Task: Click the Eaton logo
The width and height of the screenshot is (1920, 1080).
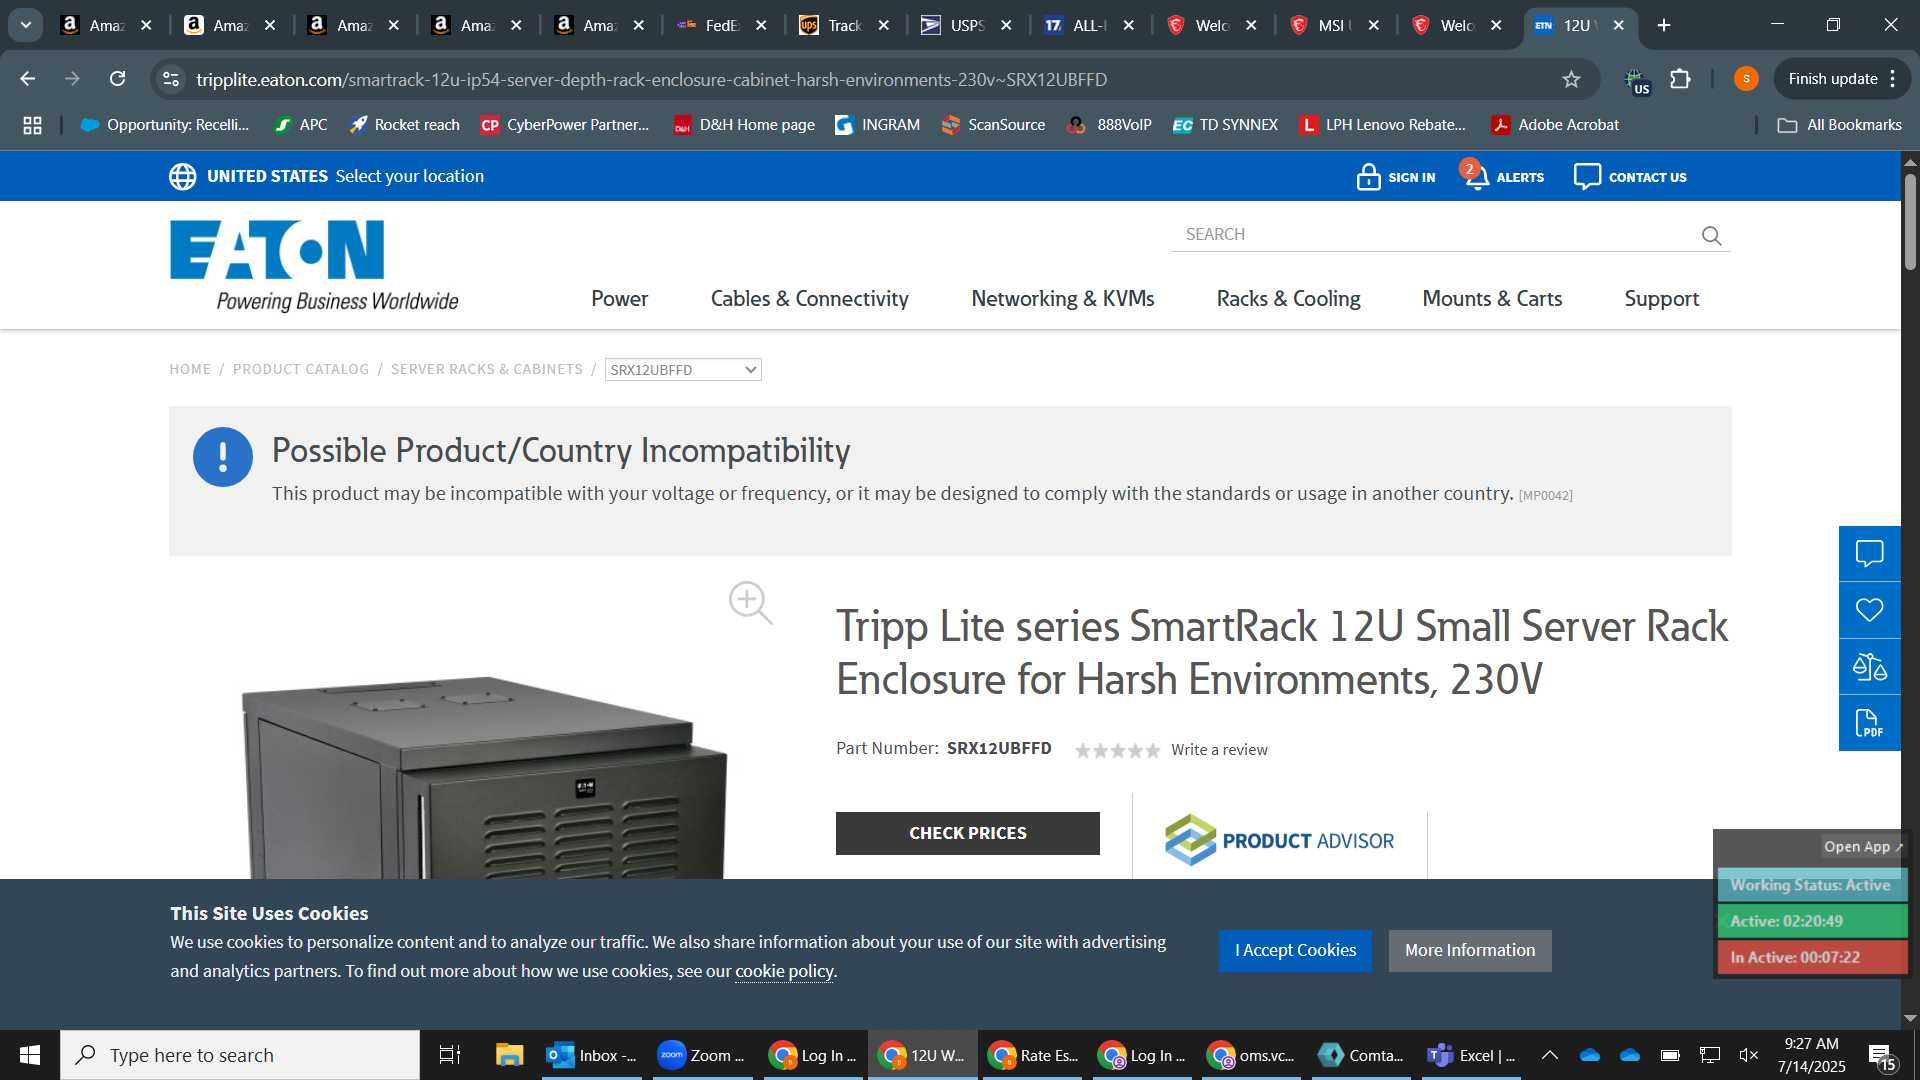Action: pos(314,266)
